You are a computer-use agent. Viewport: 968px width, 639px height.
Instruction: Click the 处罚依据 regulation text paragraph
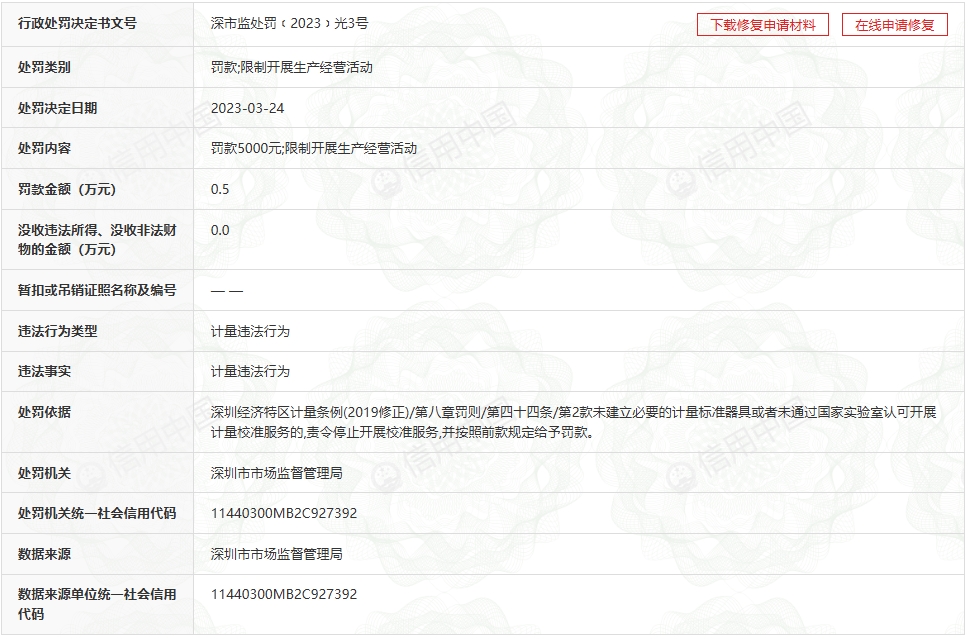click(572, 423)
